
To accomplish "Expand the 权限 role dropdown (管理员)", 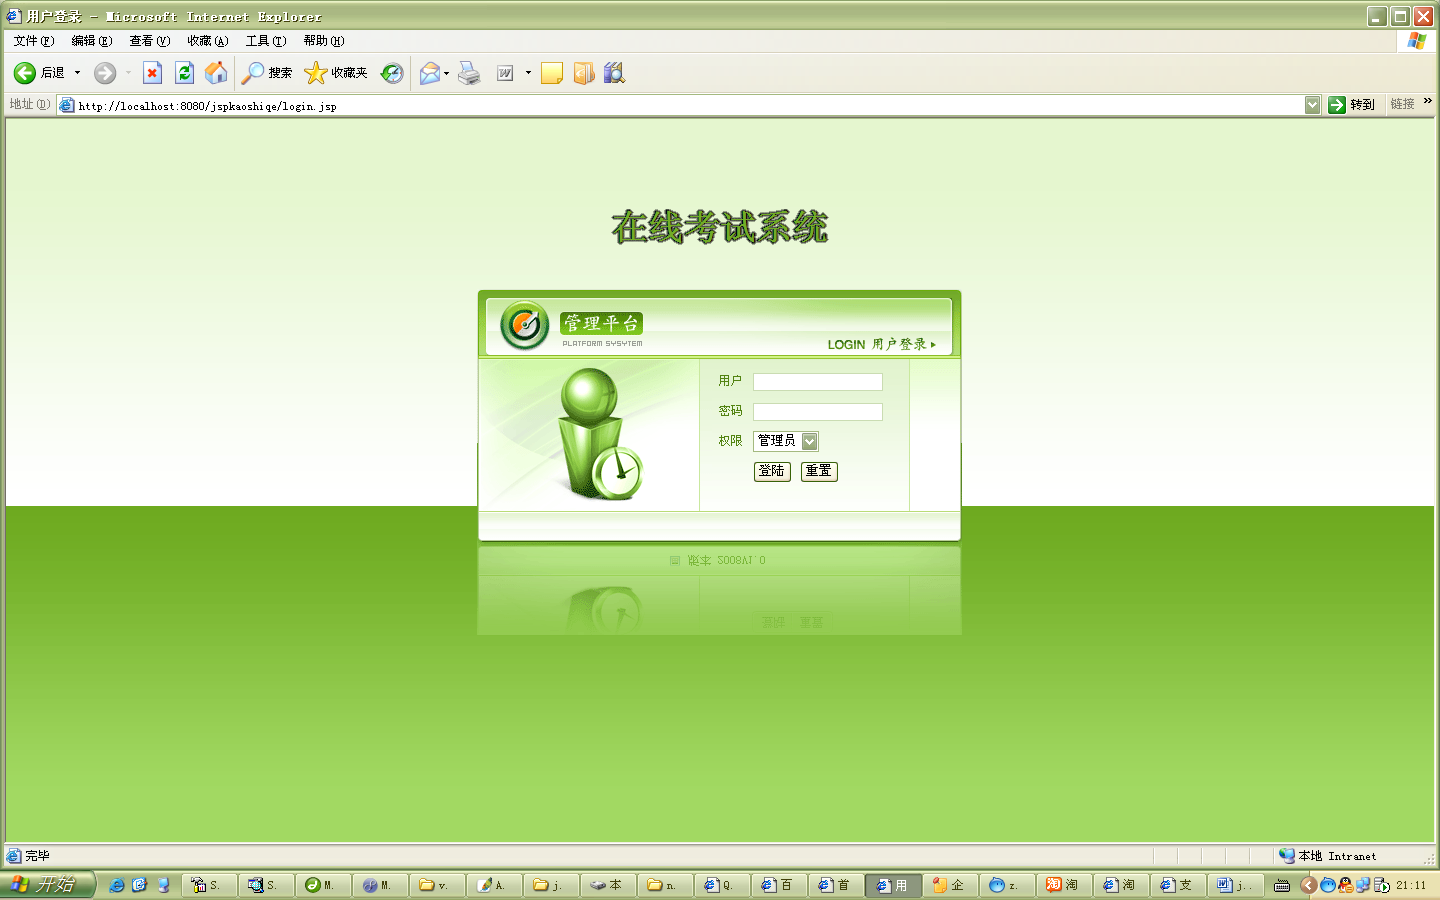I will tap(810, 441).
